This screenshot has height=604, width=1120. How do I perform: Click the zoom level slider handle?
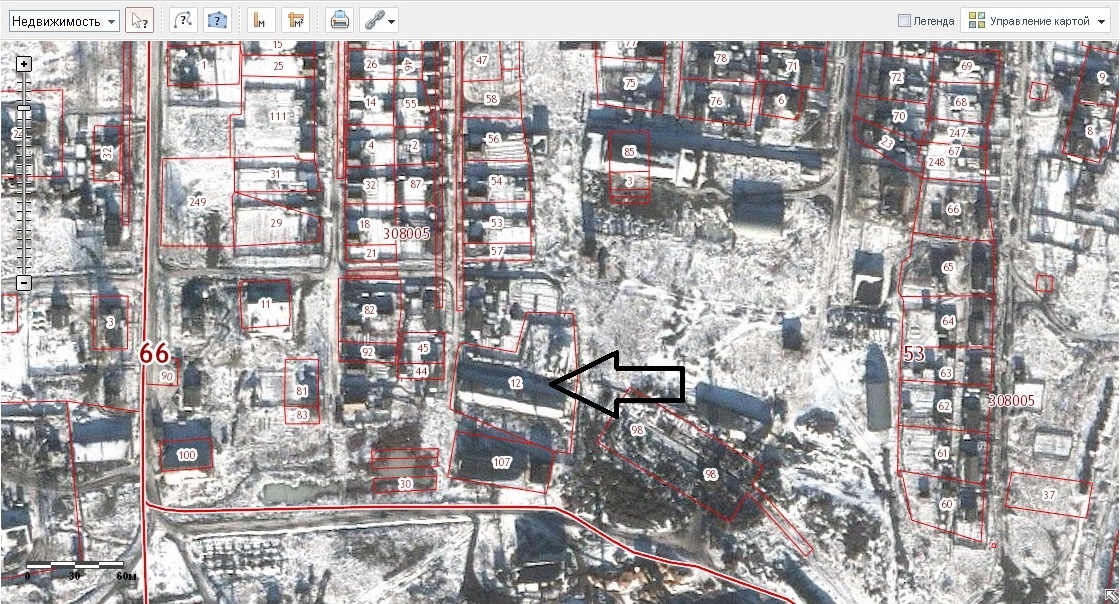(24, 108)
